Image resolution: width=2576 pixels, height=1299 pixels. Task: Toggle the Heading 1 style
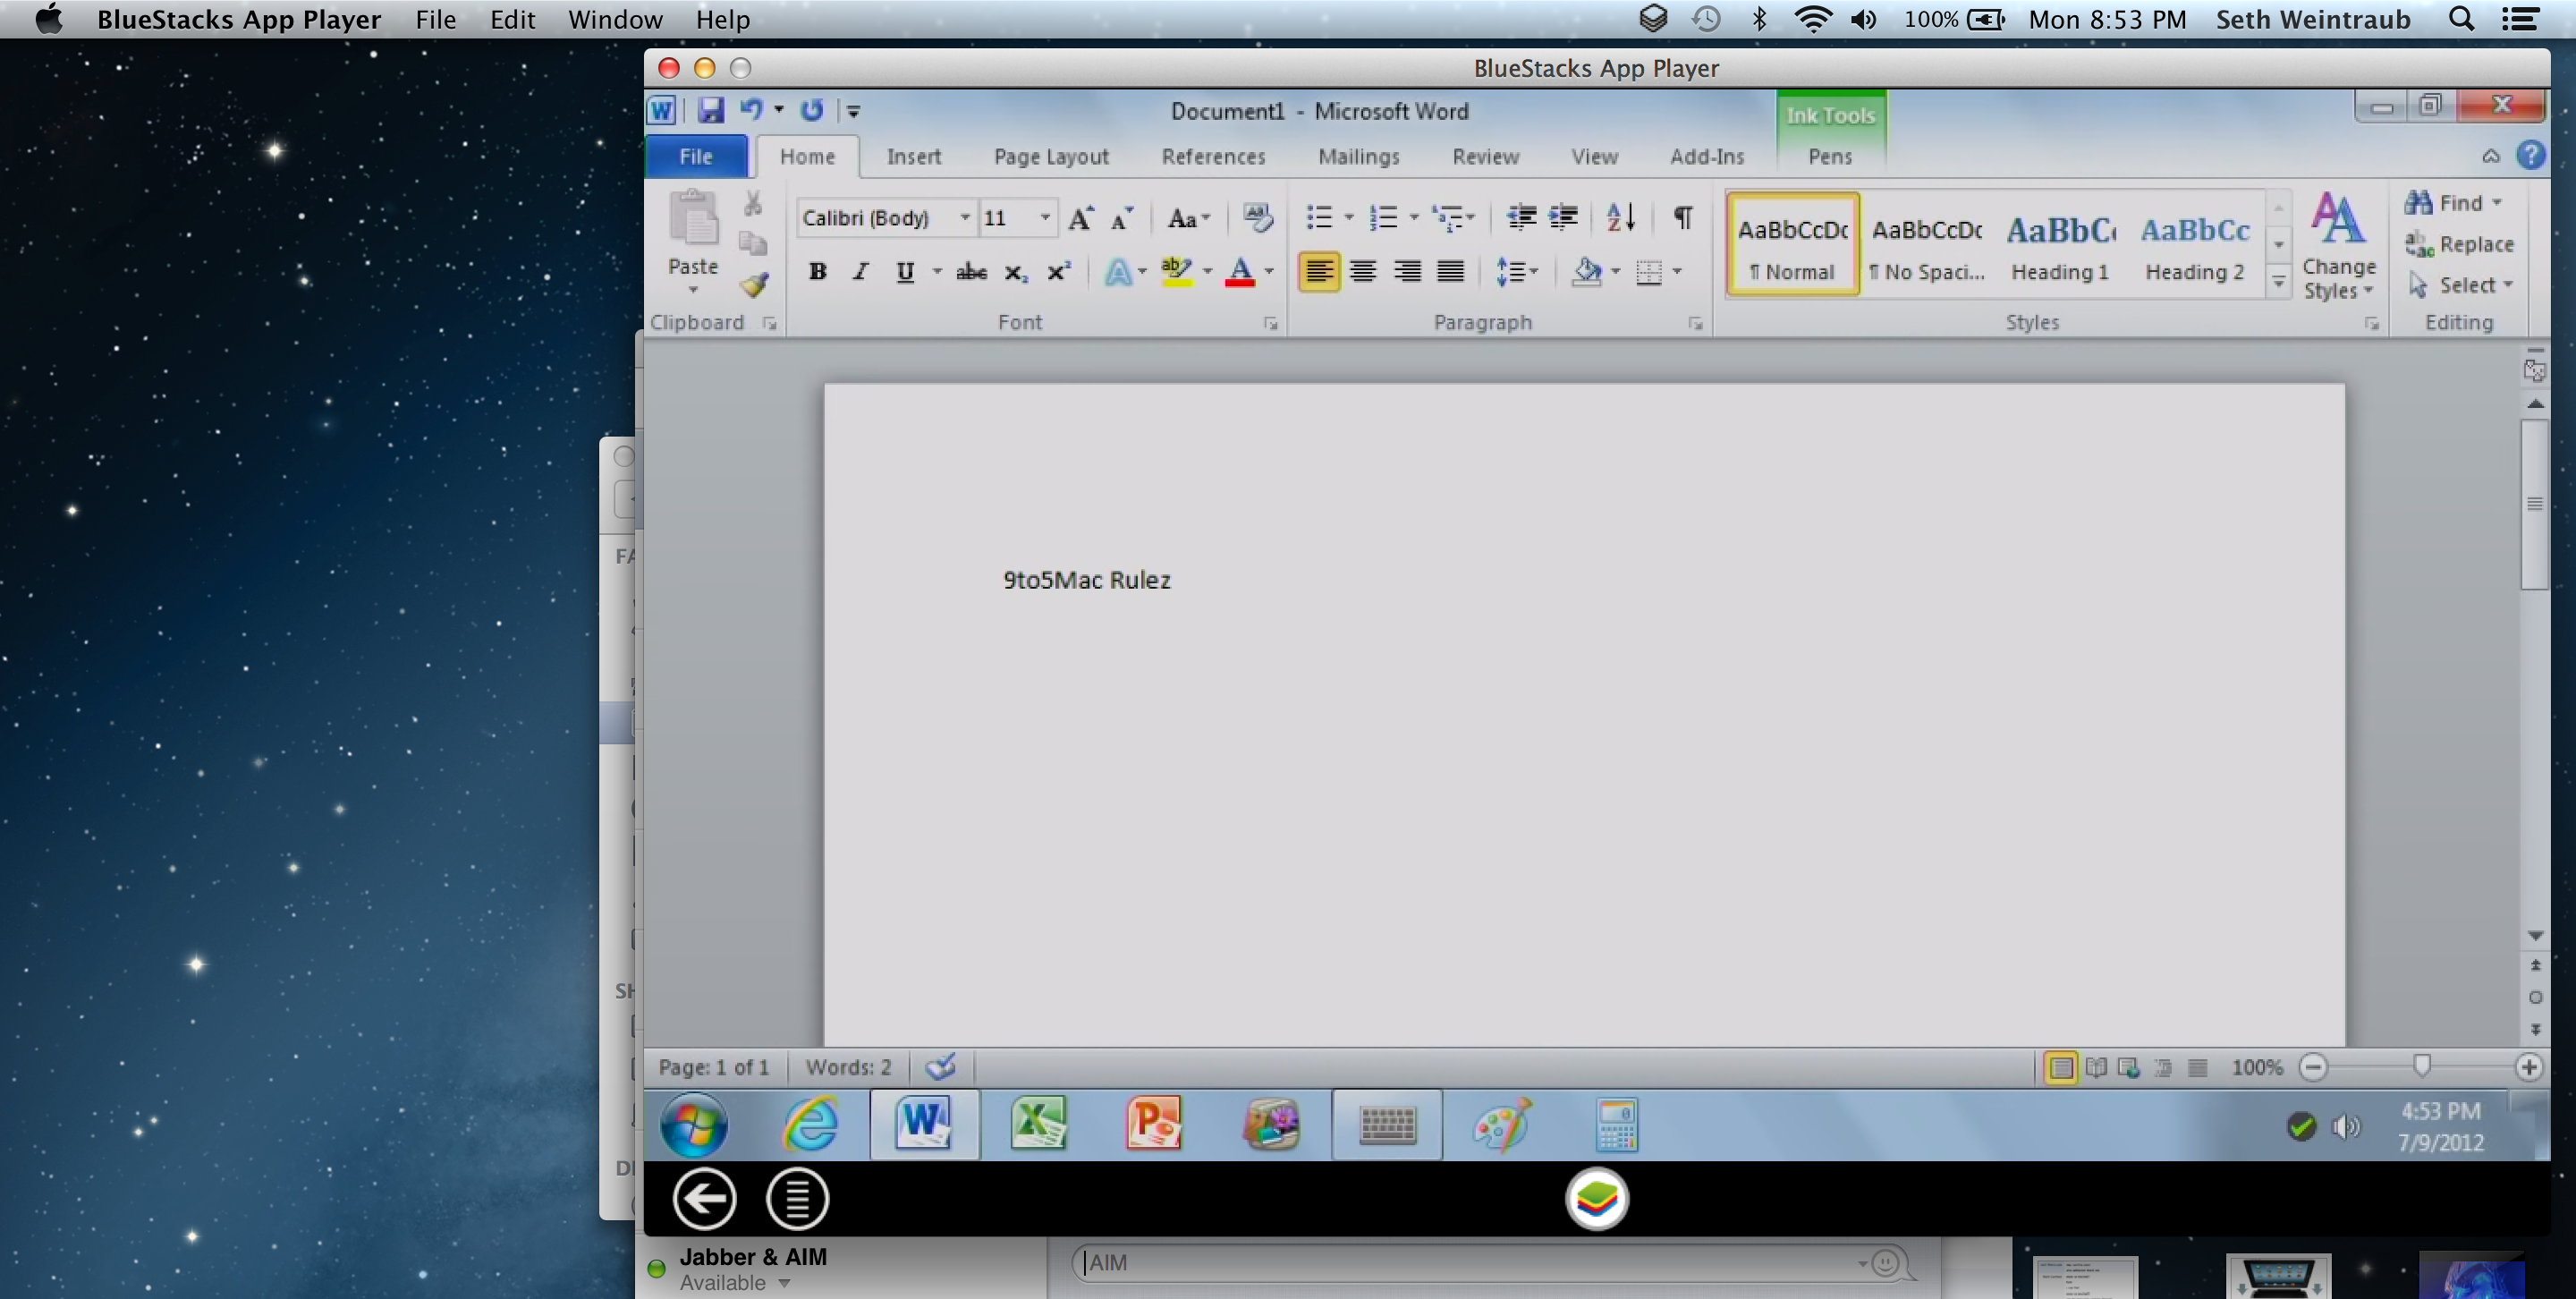click(x=2058, y=243)
